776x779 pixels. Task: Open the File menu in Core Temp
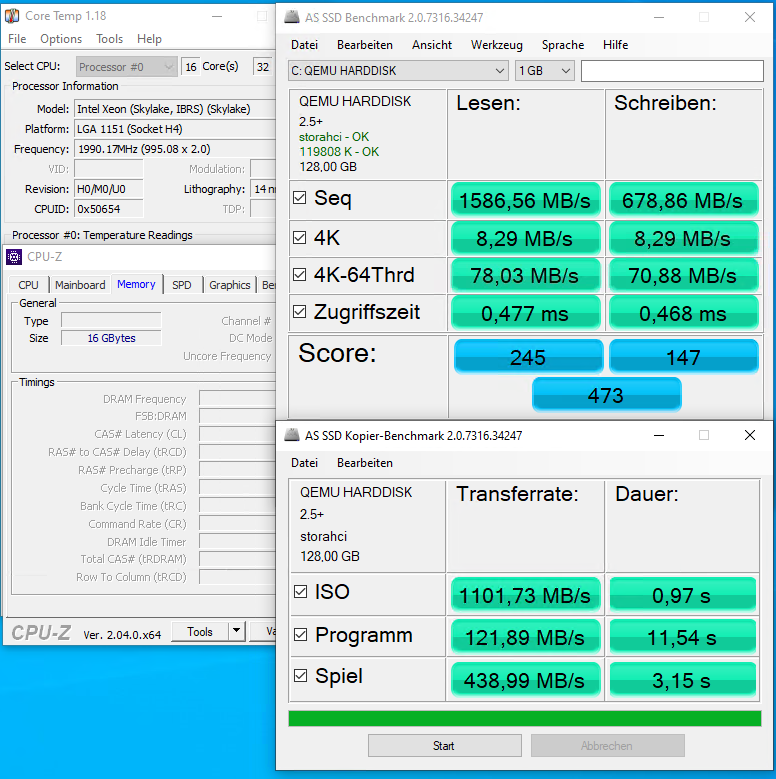(17, 39)
